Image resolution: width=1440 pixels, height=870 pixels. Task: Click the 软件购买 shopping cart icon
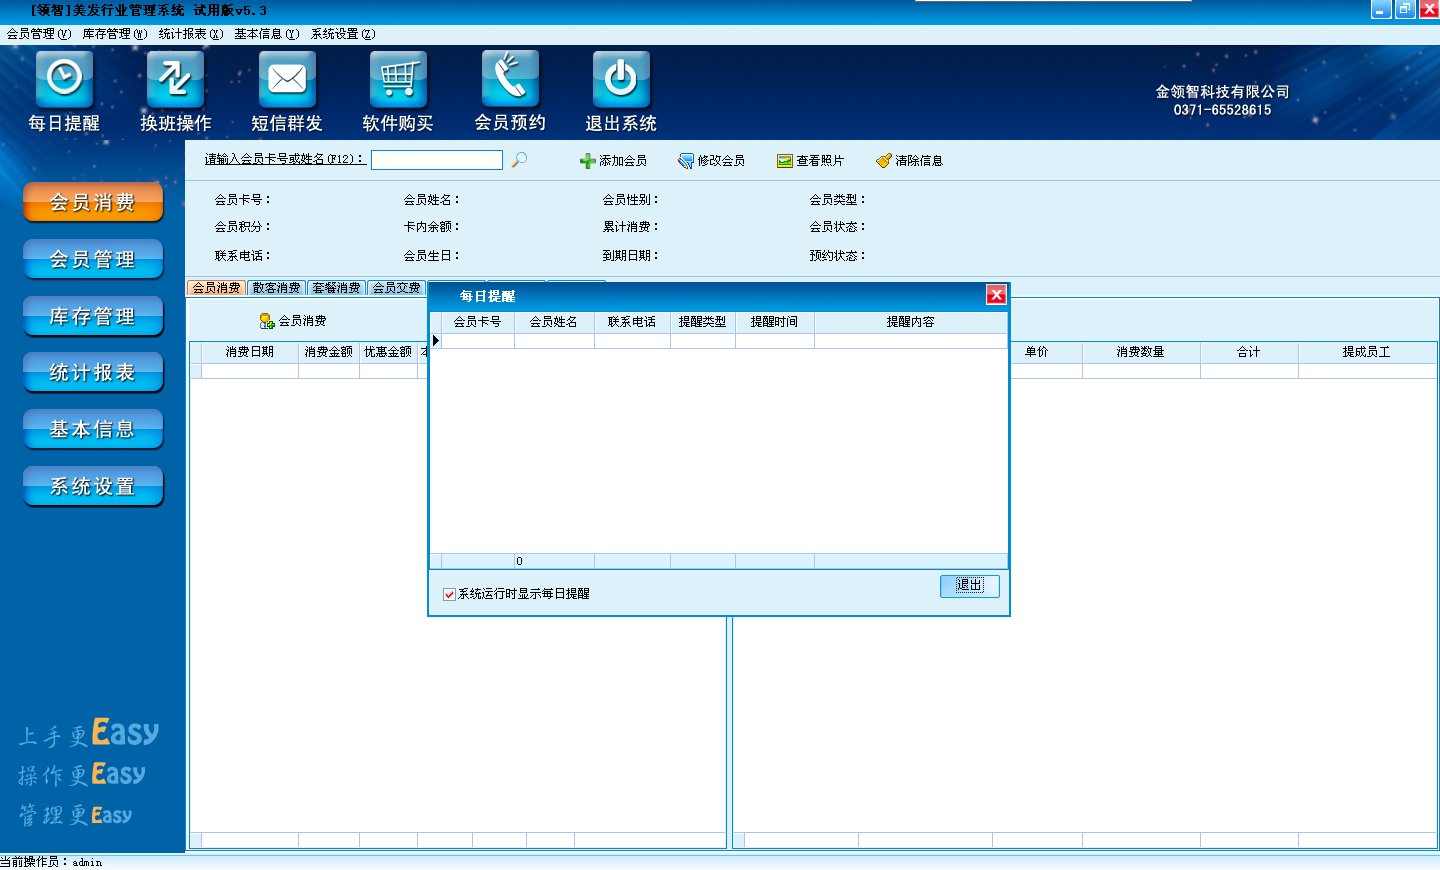point(398,80)
